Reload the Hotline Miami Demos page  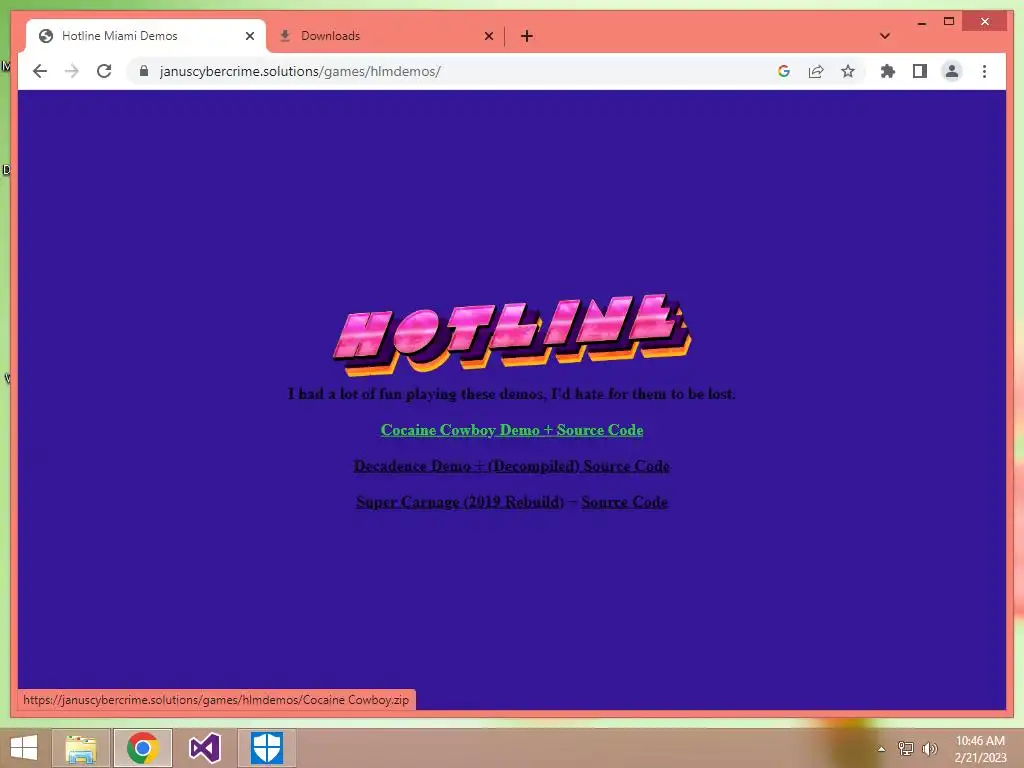tap(104, 71)
